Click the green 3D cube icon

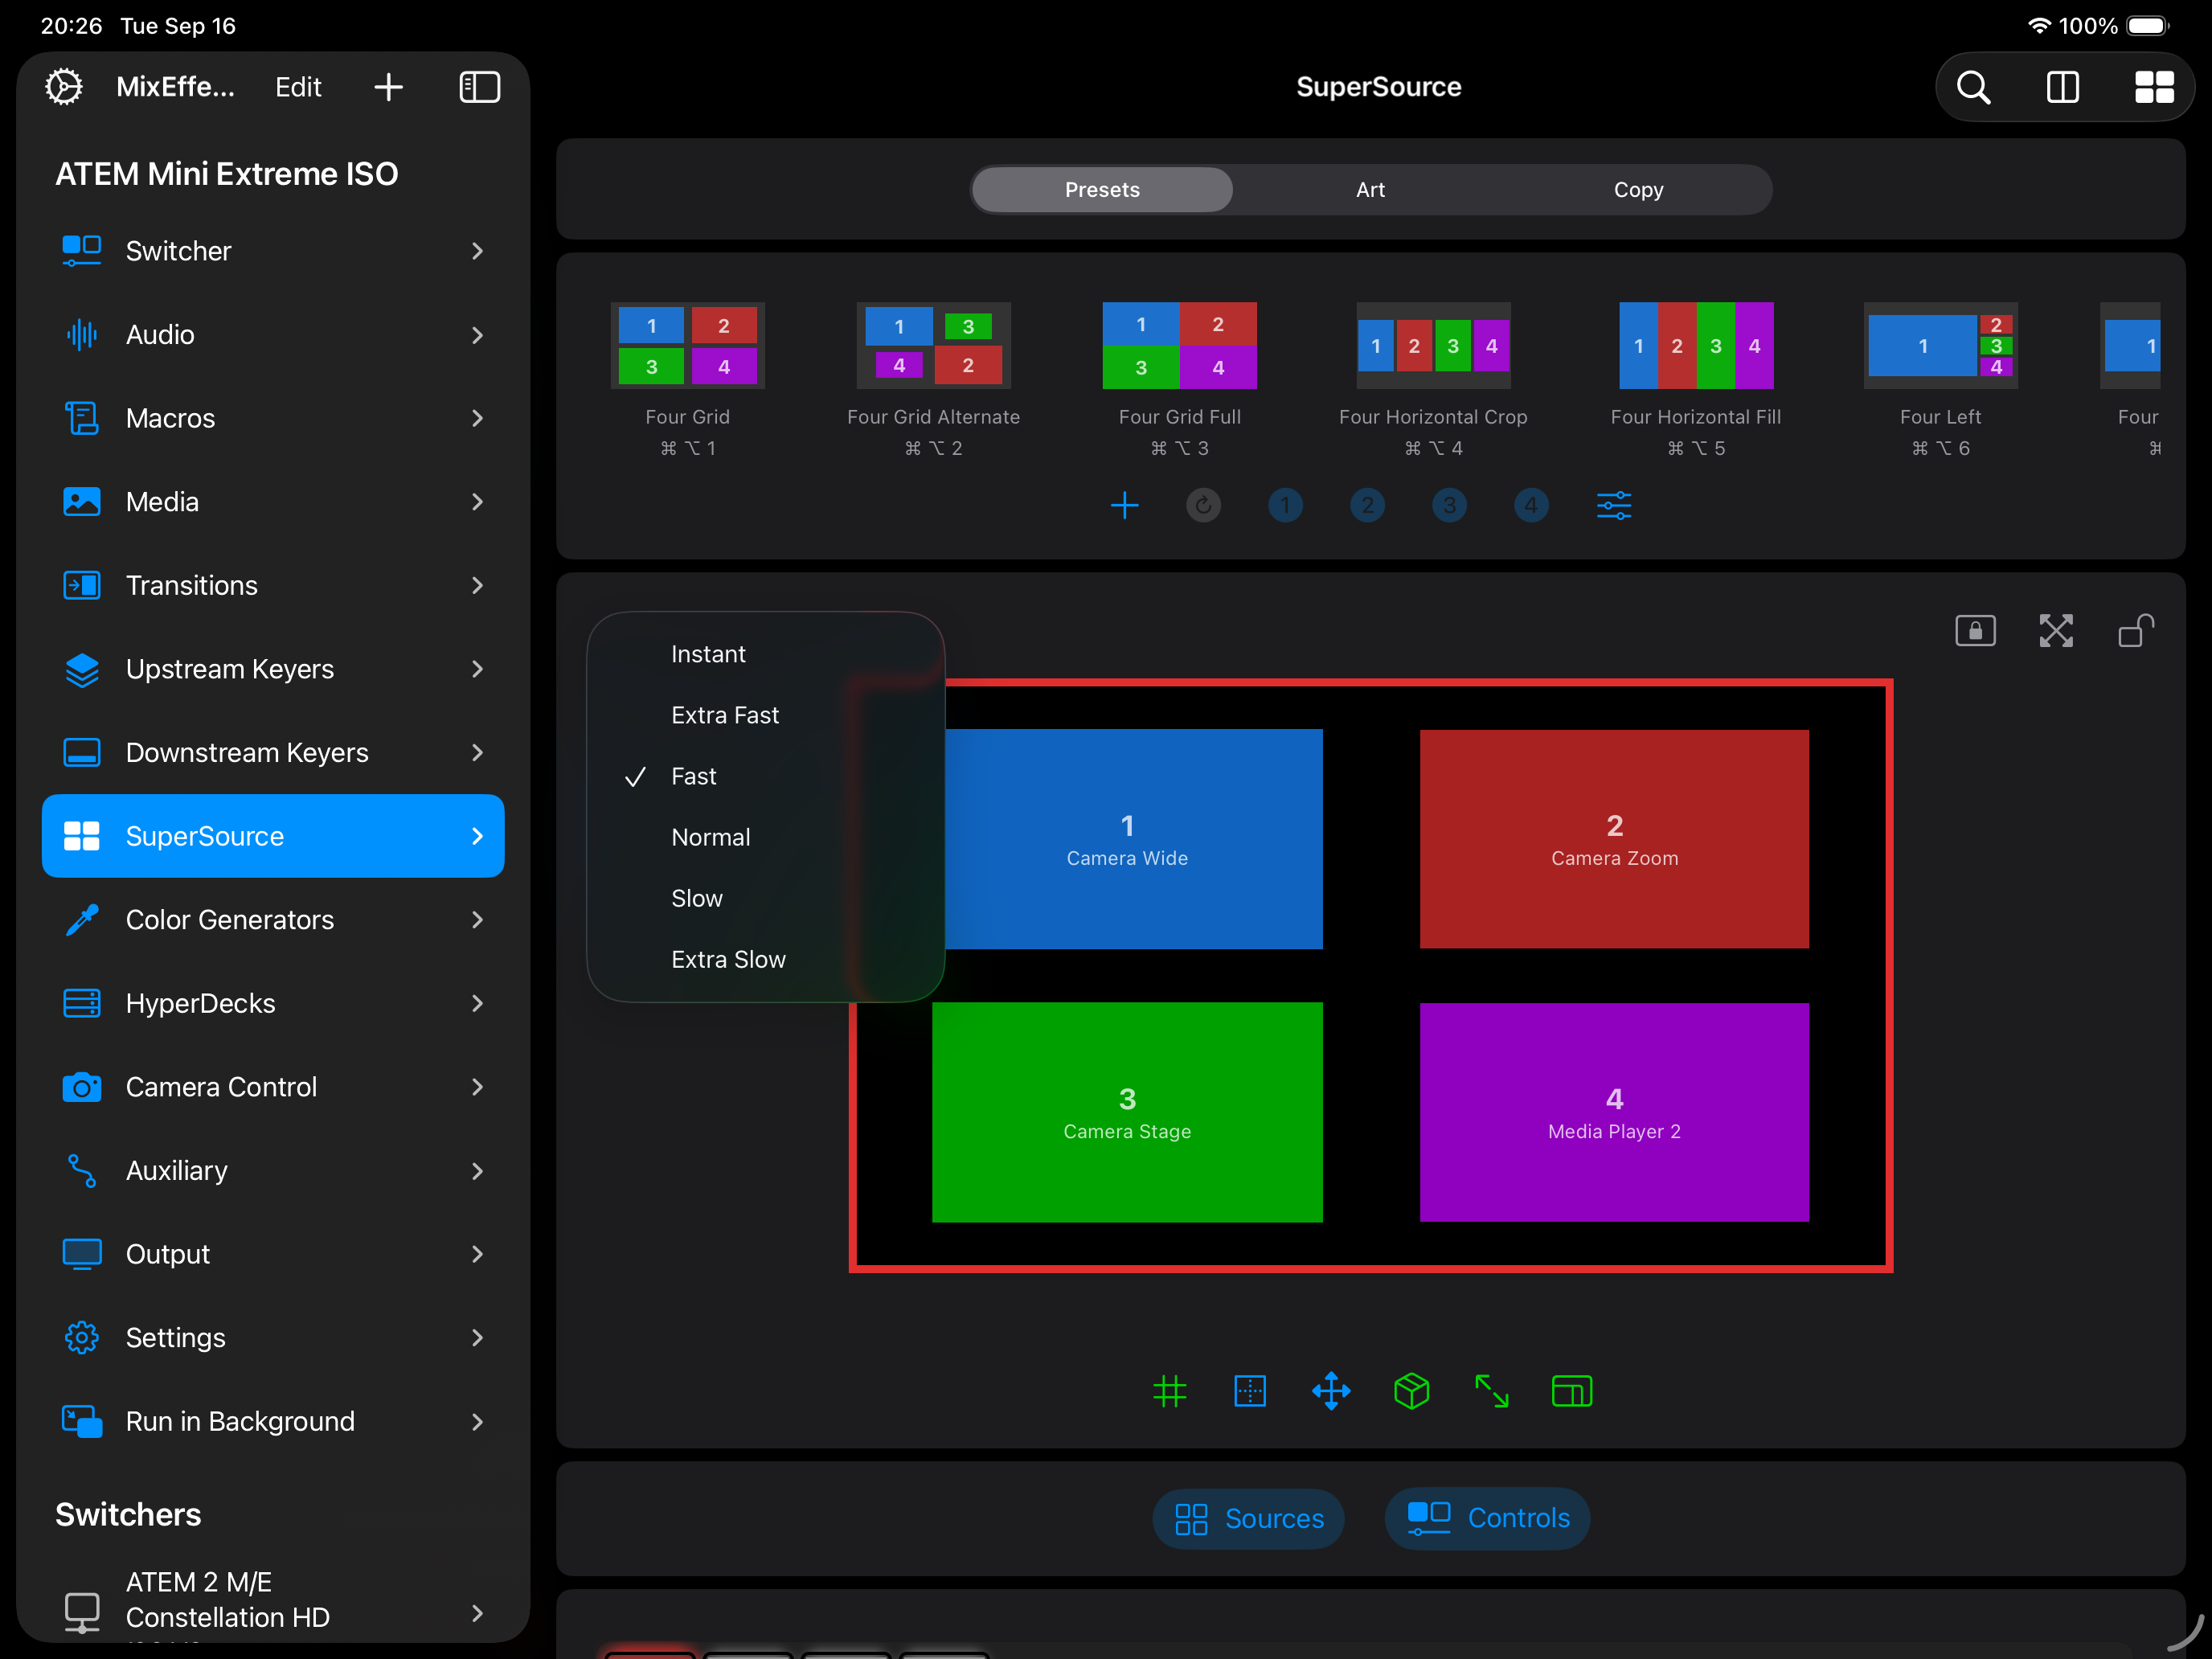click(x=1411, y=1391)
